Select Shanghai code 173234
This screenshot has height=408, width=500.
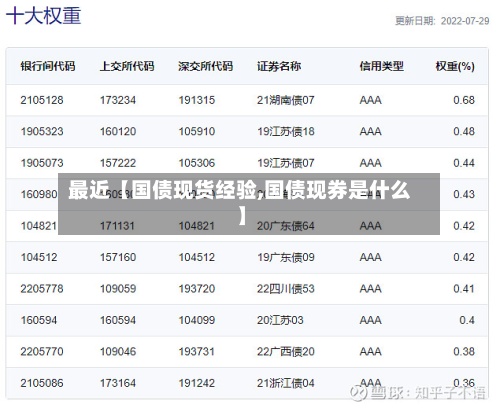tap(118, 100)
